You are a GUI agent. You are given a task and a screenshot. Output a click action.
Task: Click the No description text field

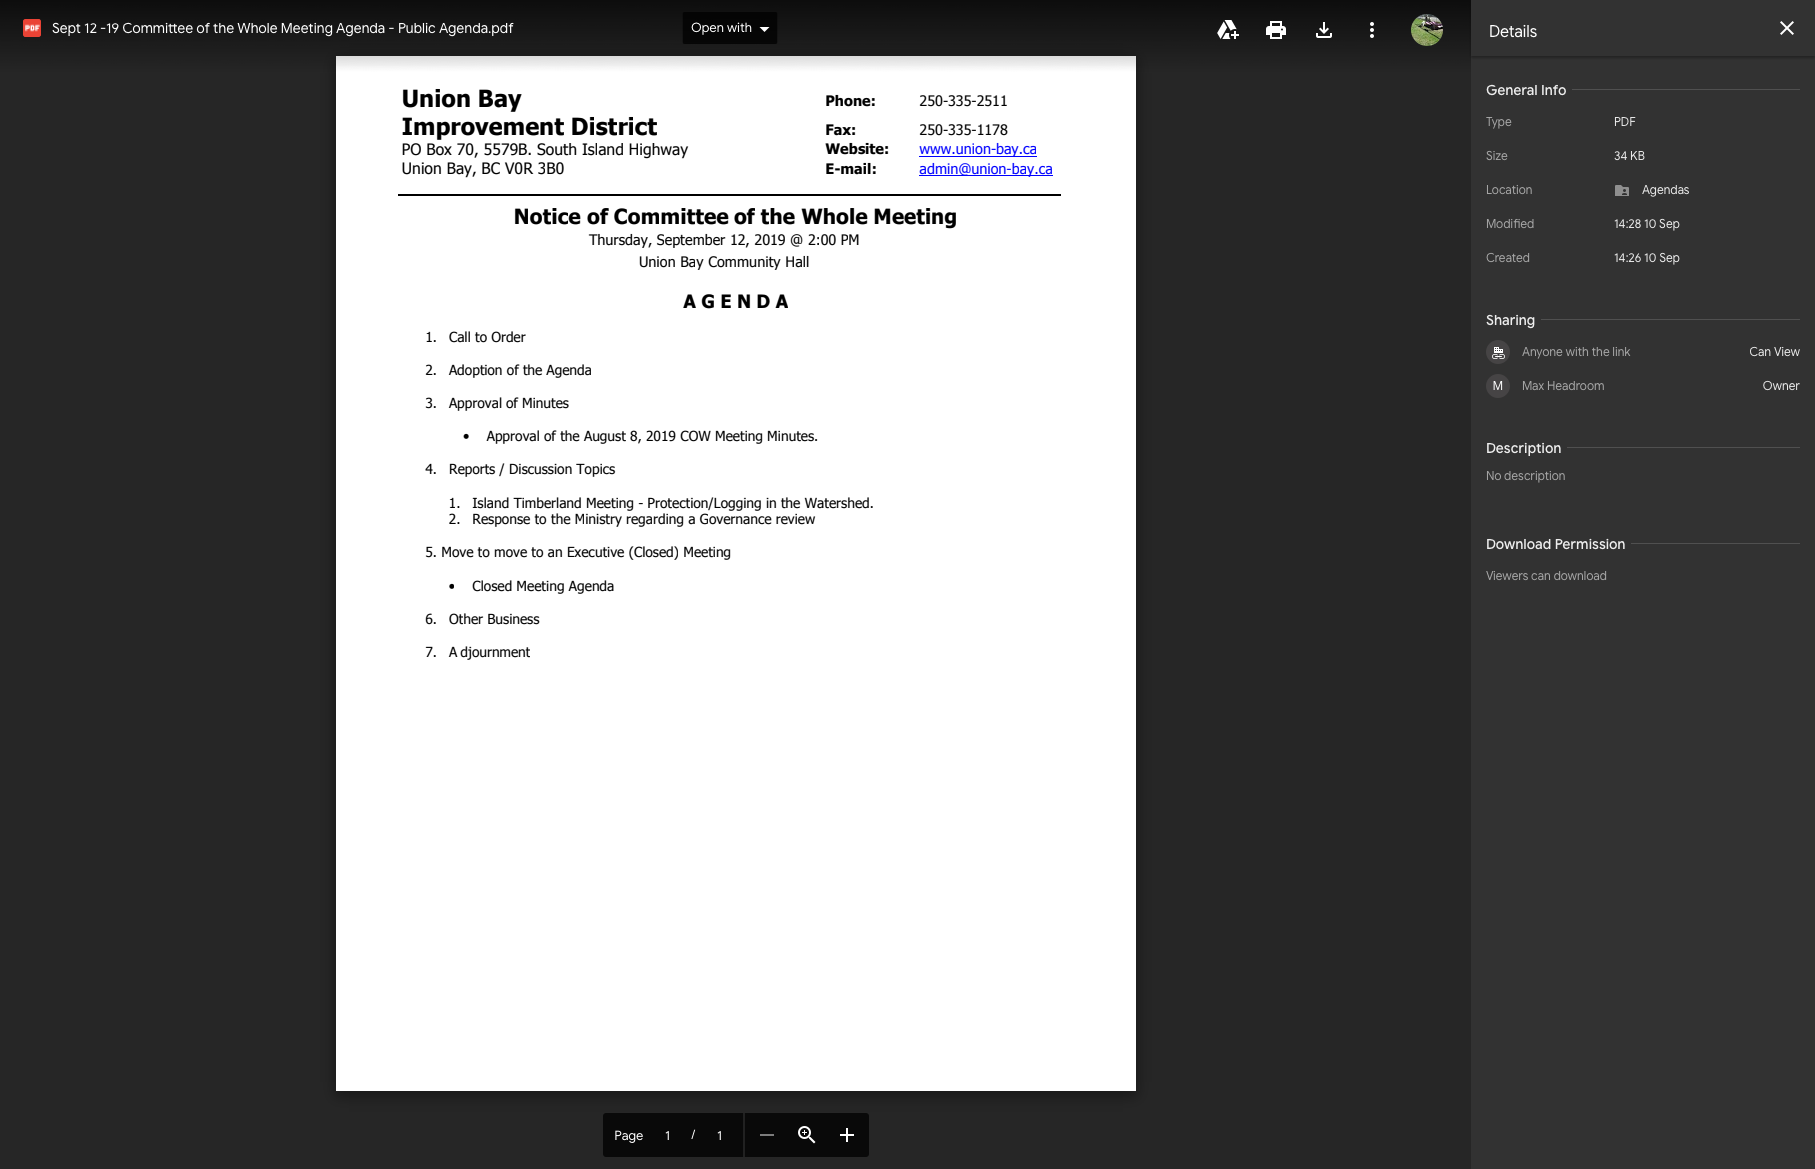point(1525,476)
